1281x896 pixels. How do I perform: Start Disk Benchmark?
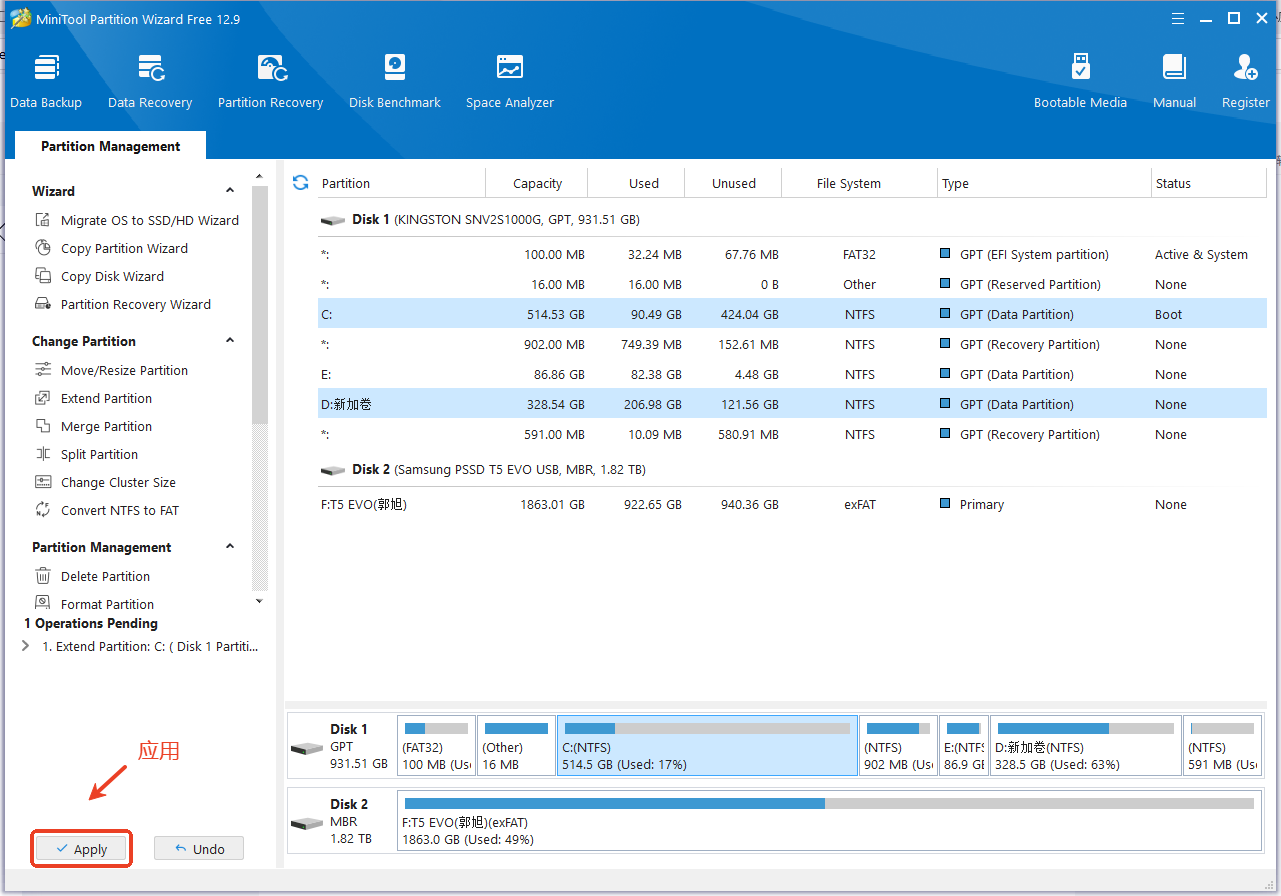[395, 82]
